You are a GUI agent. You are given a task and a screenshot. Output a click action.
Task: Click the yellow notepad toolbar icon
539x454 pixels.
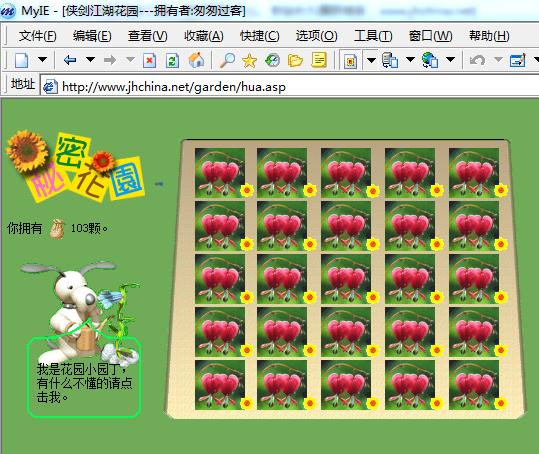click(319, 60)
